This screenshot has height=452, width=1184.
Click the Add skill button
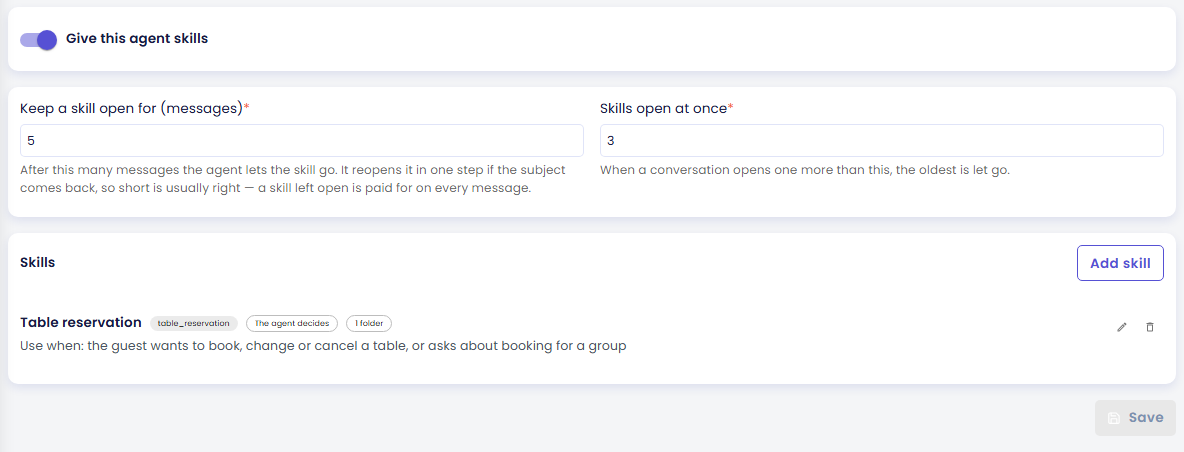(x=1120, y=263)
